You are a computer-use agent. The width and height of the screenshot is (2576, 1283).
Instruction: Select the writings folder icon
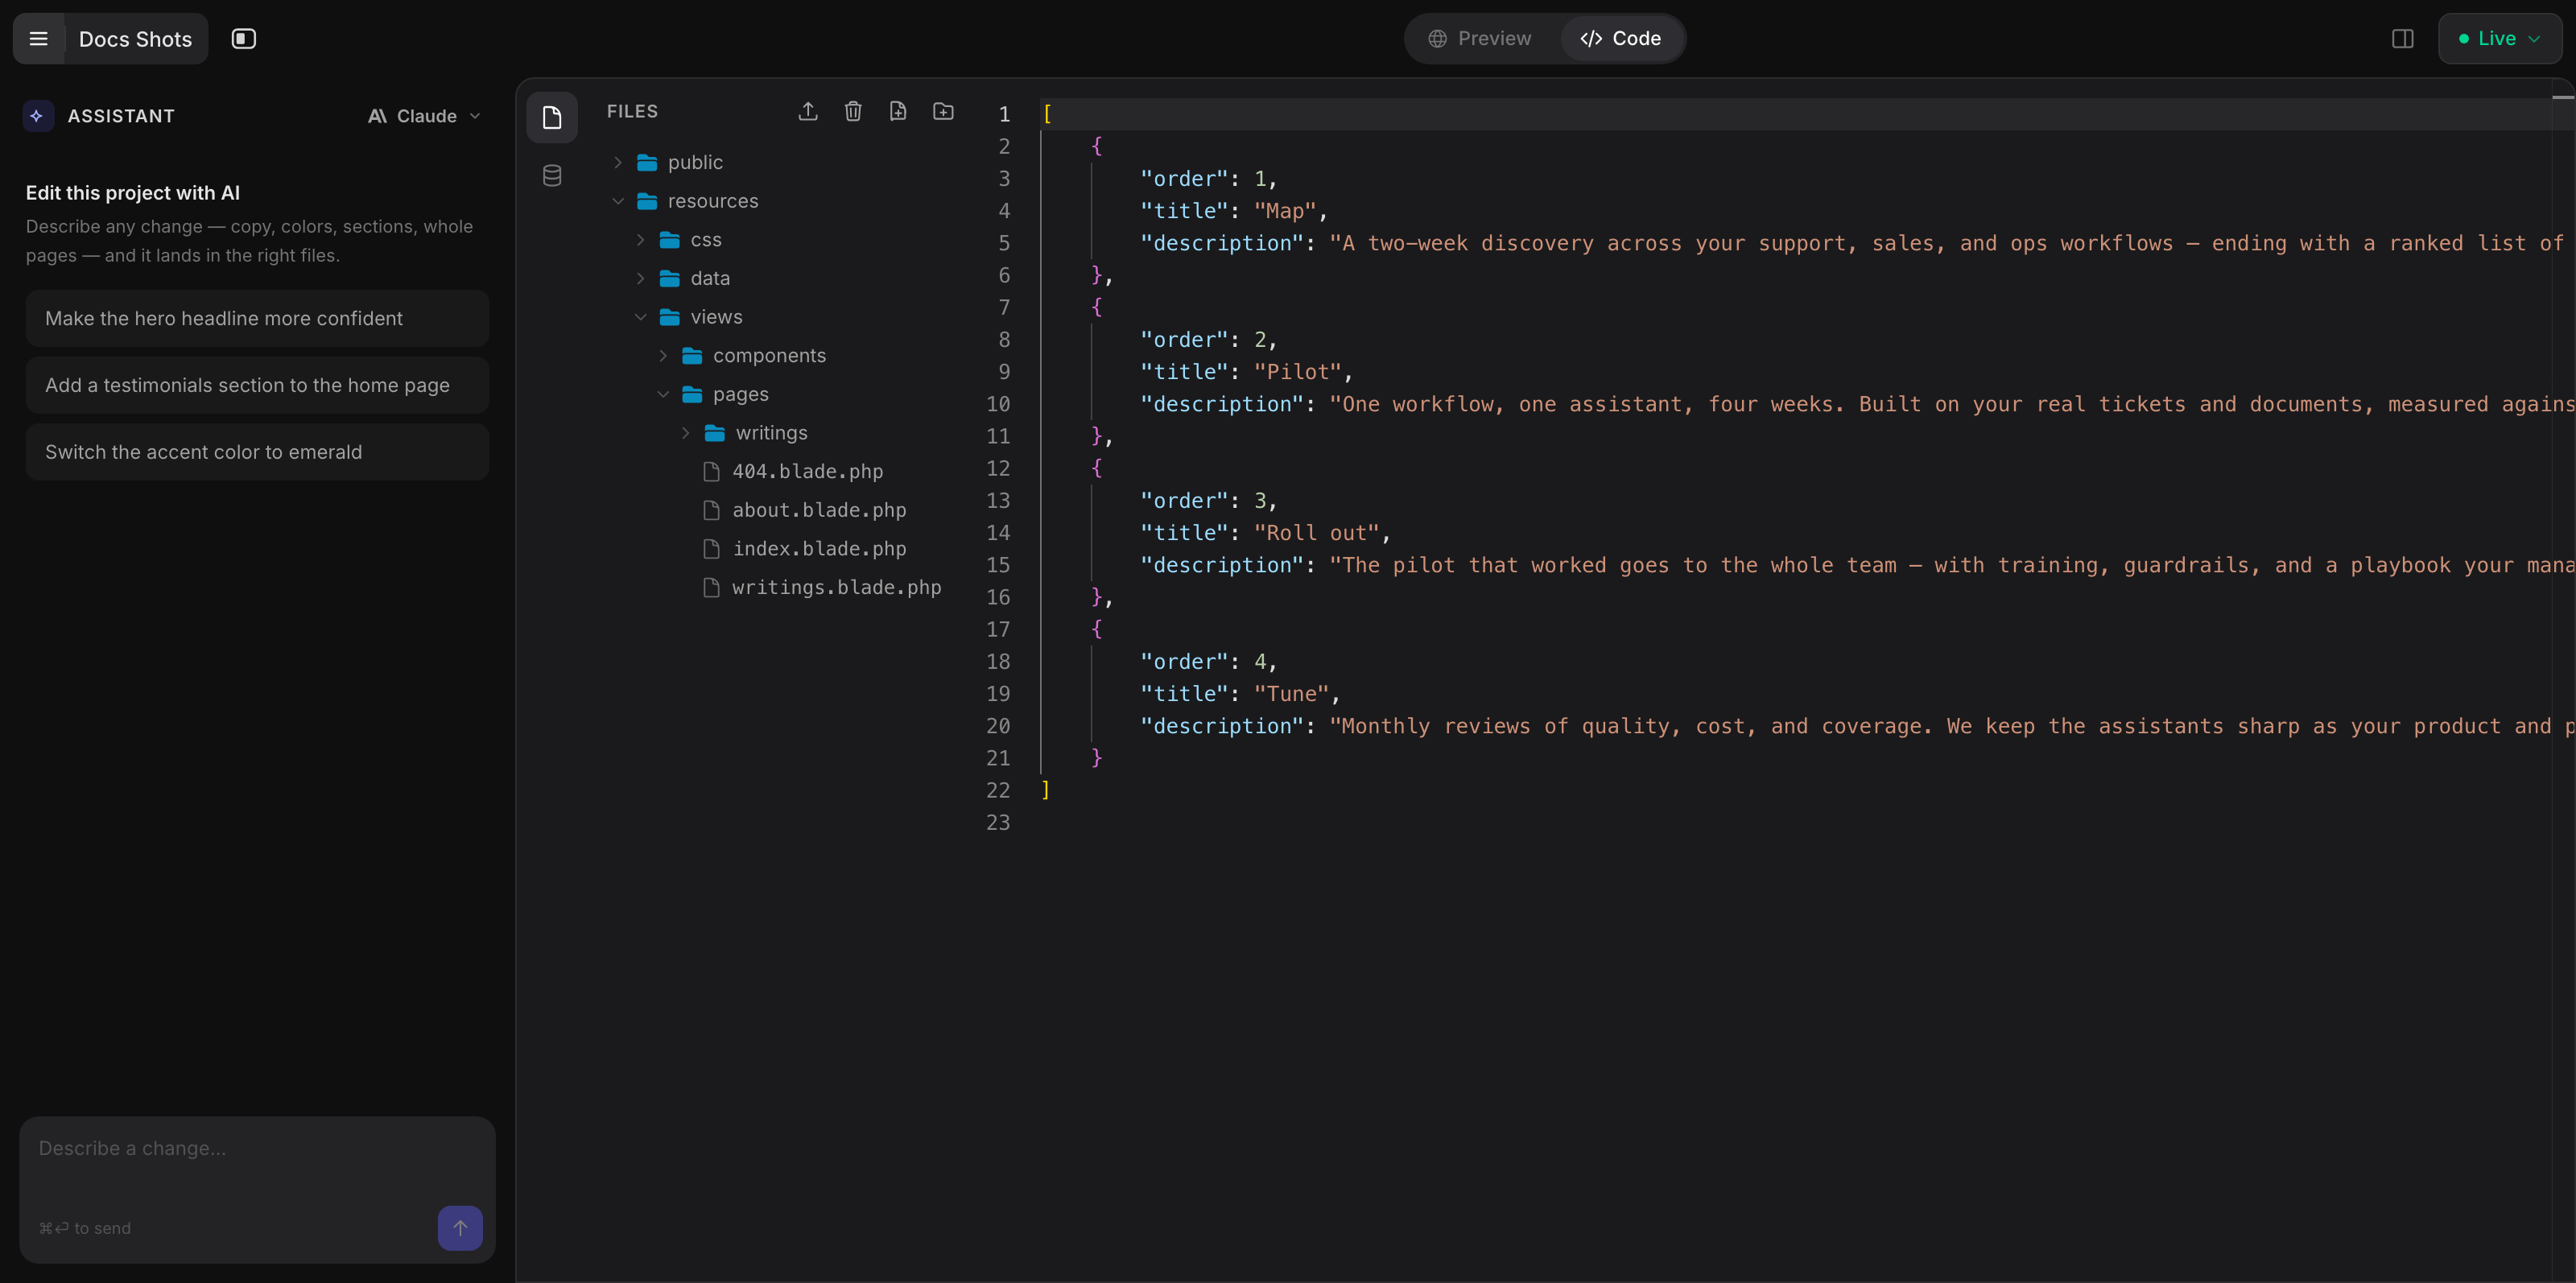tap(715, 433)
